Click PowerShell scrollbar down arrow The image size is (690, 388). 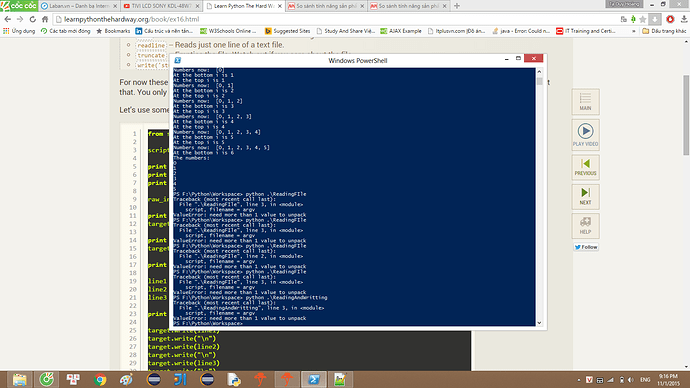click(540, 323)
